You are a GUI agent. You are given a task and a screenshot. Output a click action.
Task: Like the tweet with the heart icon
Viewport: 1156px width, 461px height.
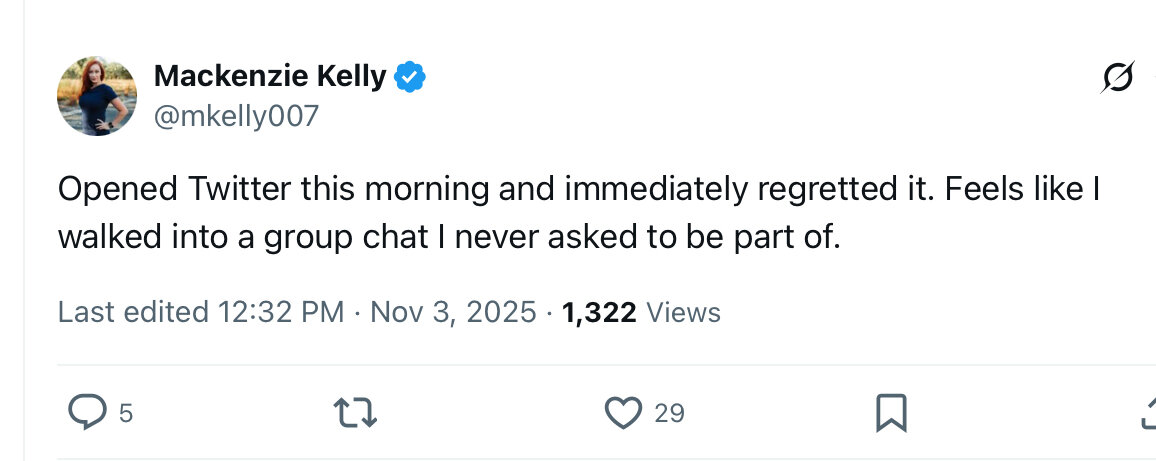click(x=624, y=412)
